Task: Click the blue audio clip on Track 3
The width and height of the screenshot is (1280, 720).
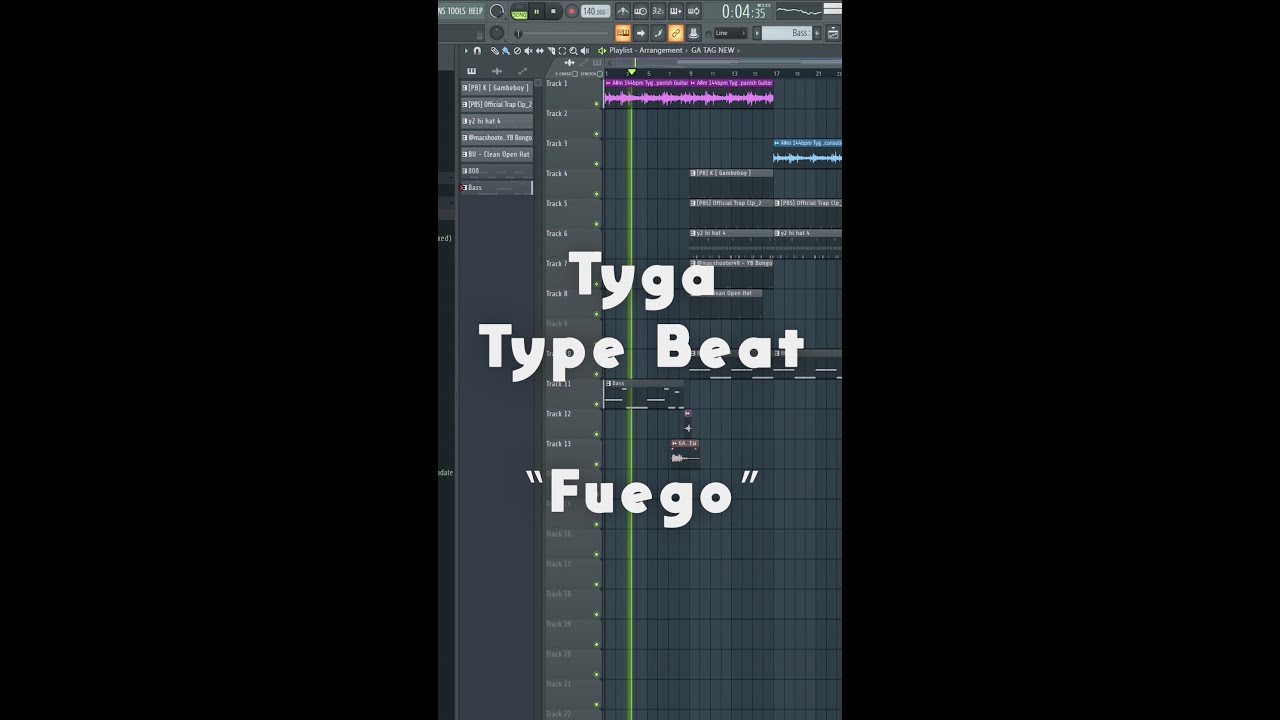Action: tap(808, 154)
